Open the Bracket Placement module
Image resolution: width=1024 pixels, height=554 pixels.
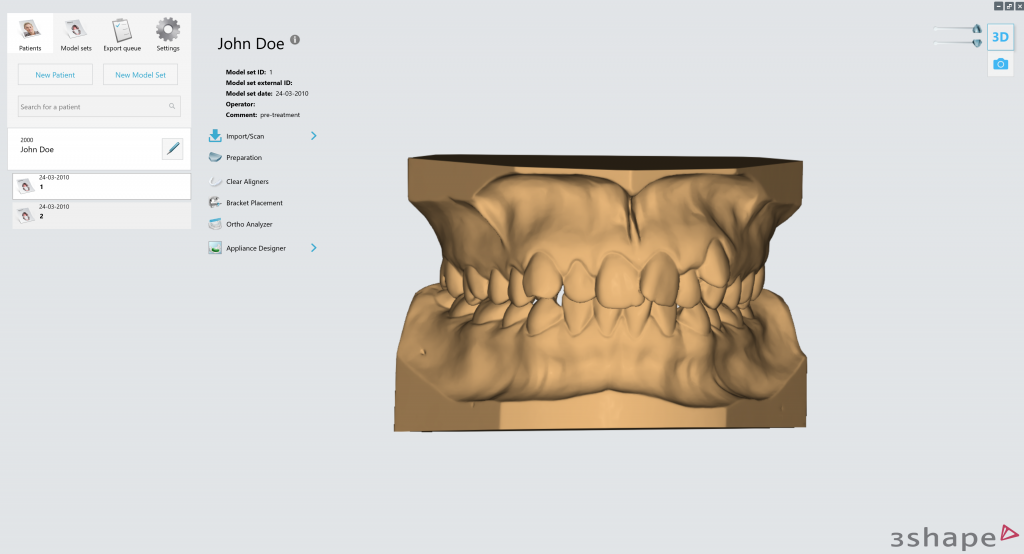(x=254, y=203)
